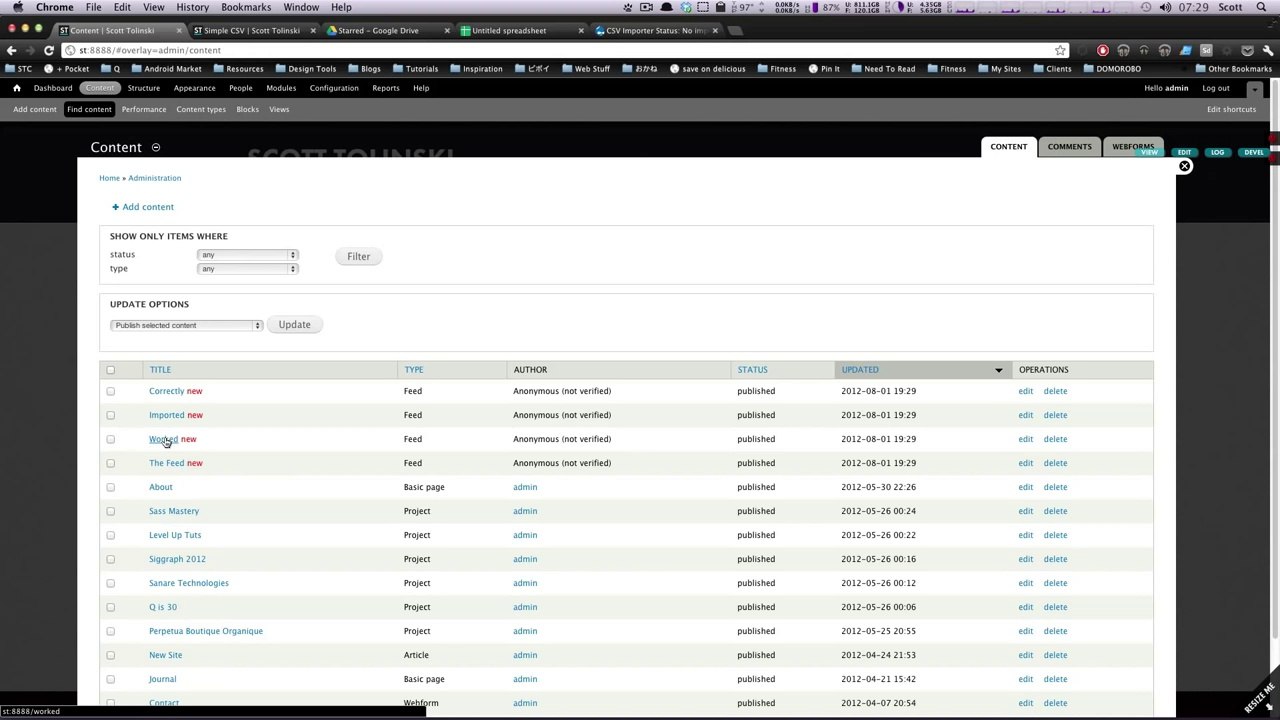Open admin author link for New Site
The height and width of the screenshot is (720, 1280).
525,655
